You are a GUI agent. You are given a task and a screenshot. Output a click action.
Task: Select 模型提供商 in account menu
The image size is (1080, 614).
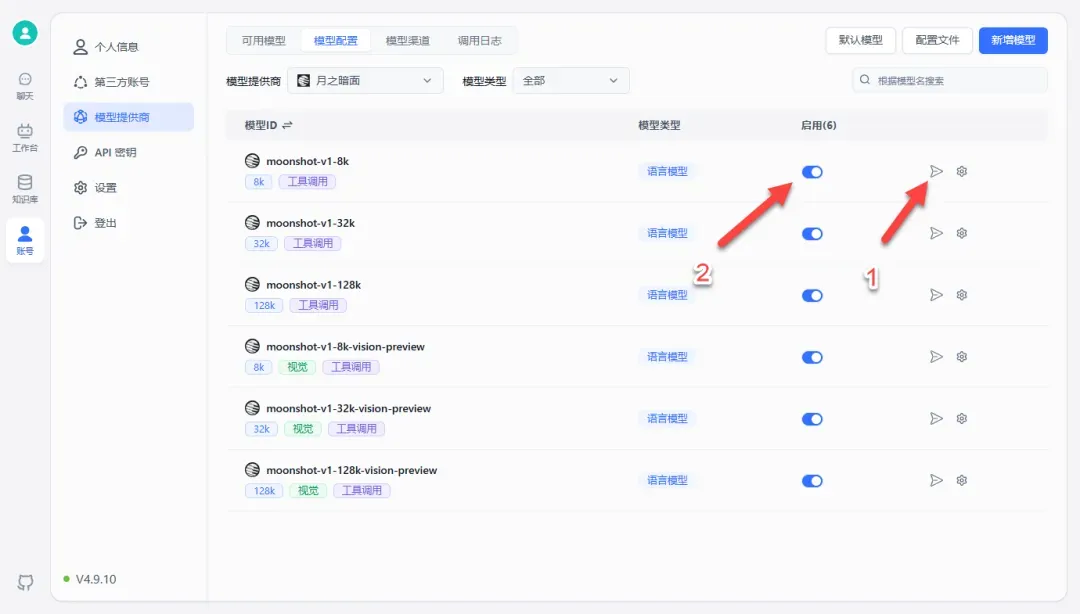coord(129,117)
